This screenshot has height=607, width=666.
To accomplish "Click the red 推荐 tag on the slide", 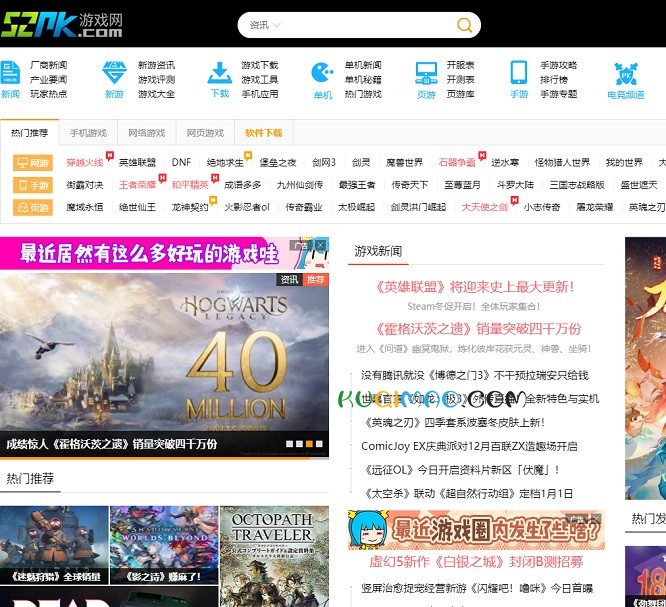I will coord(316,280).
